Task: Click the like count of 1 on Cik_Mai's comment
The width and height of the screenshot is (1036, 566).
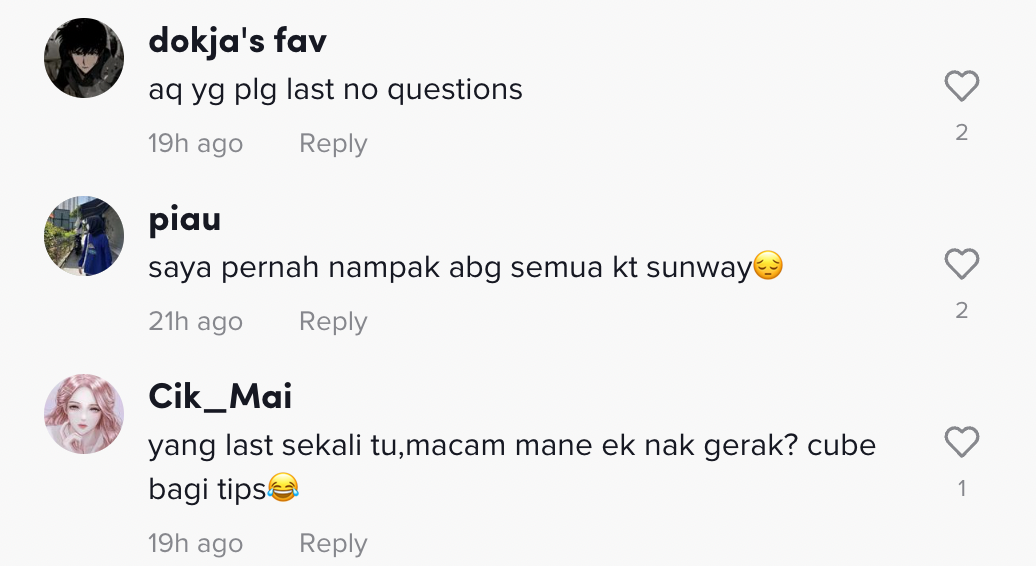Action: pyautogui.click(x=961, y=489)
